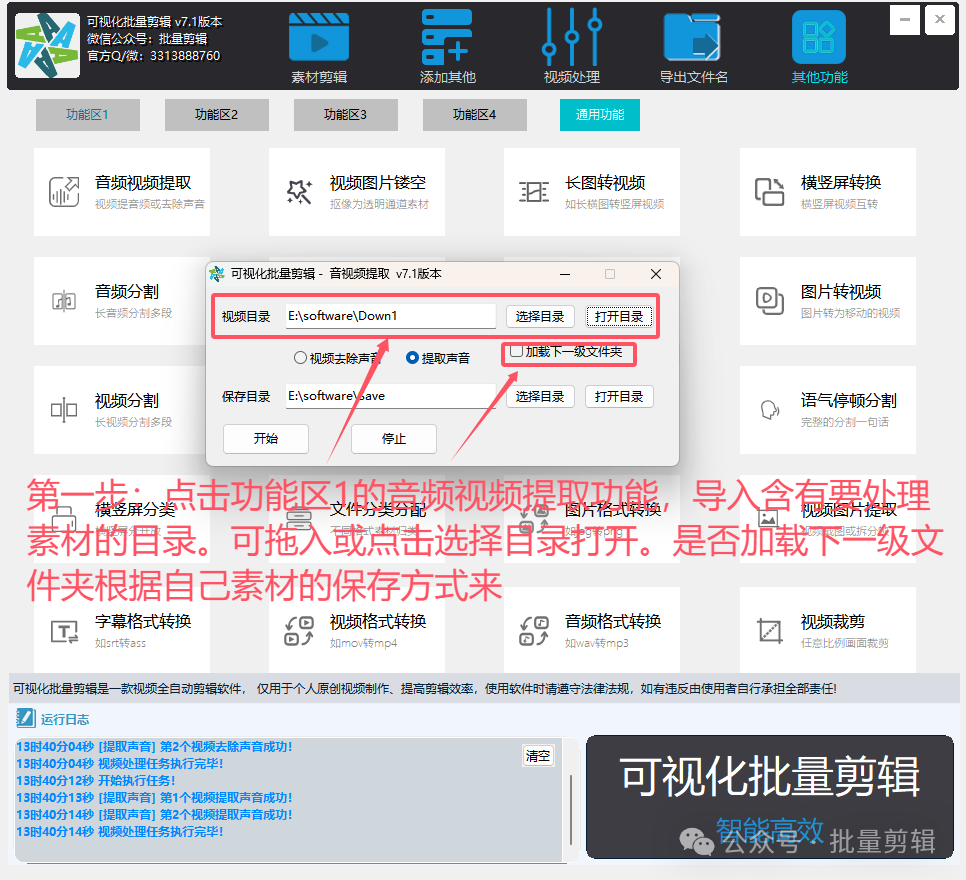Switch to the 功能区3 tab

345,115
